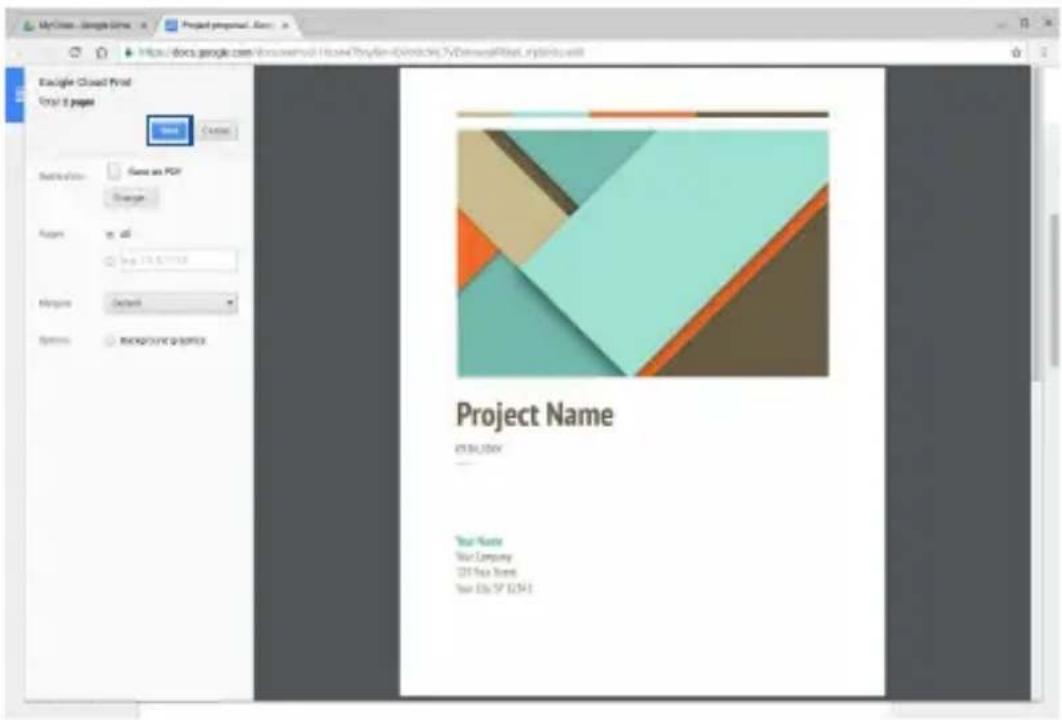Click the Your Name text in preview
Screen dimensions: 1062x720
479,541
